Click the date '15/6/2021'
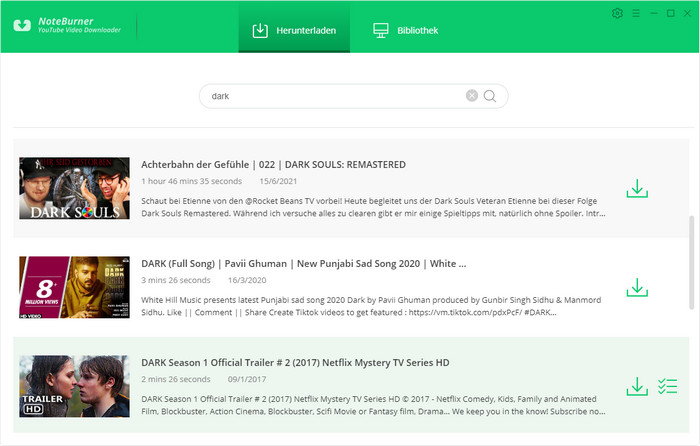Image resolution: width=700 pixels, height=446 pixels. coord(278,181)
